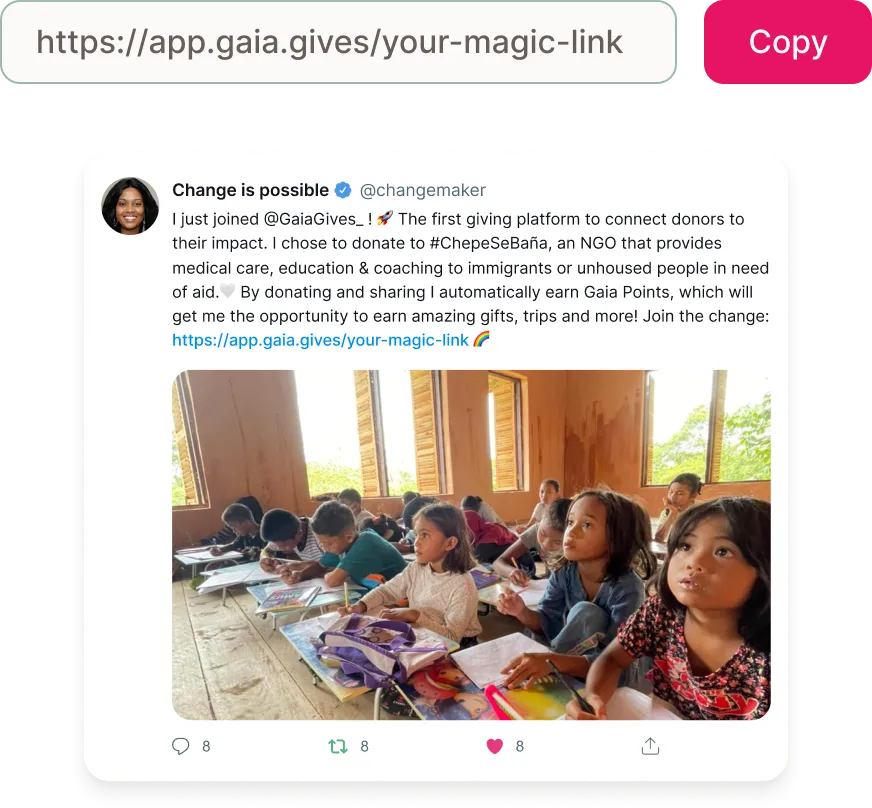872x808 pixels.
Task: Click the @GaiaGives_ mention in tweet
Action: point(313,219)
